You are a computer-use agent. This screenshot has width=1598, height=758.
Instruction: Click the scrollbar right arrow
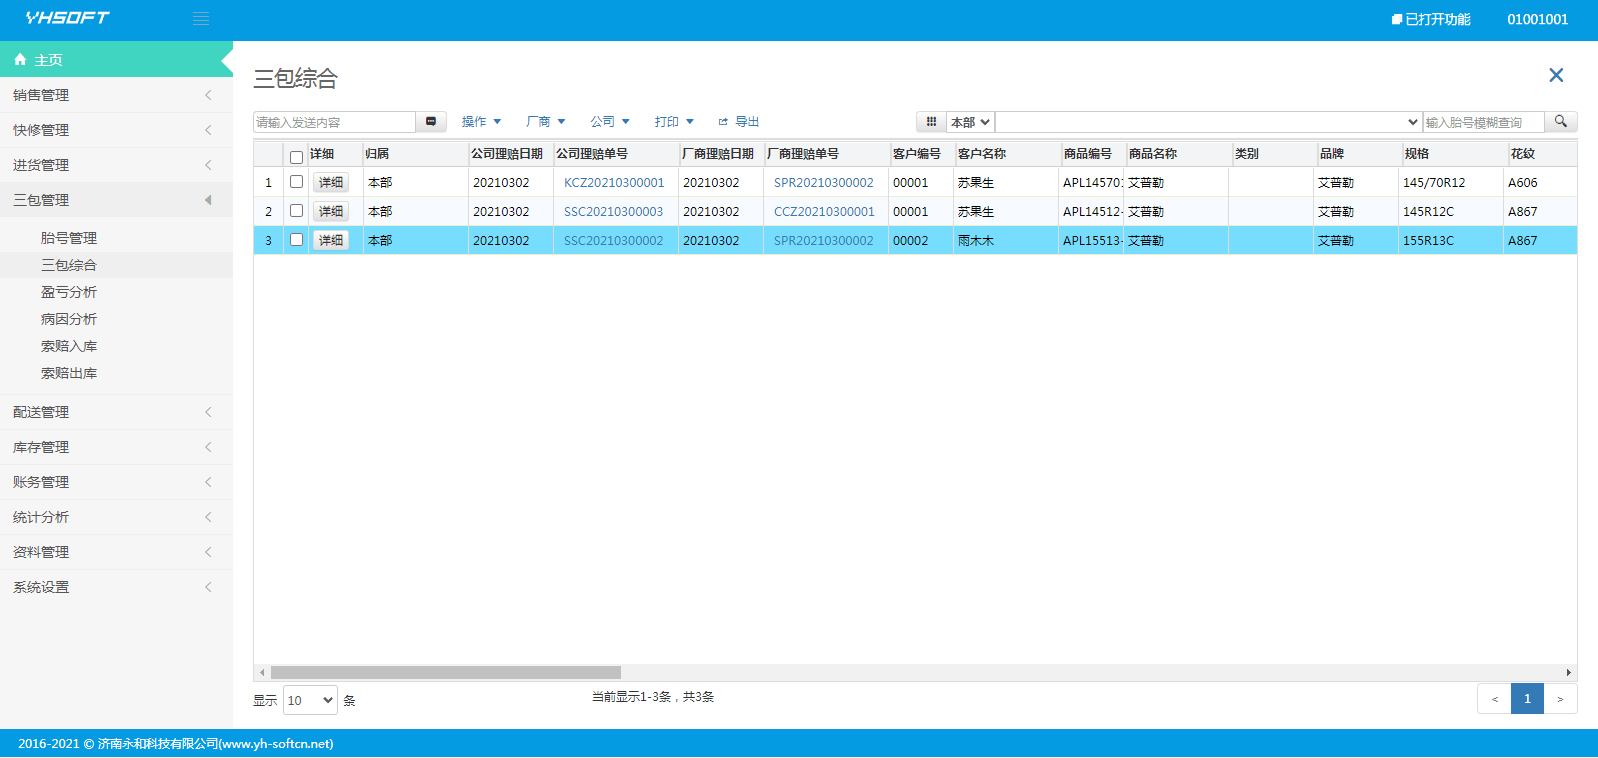(x=1569, y=673)
